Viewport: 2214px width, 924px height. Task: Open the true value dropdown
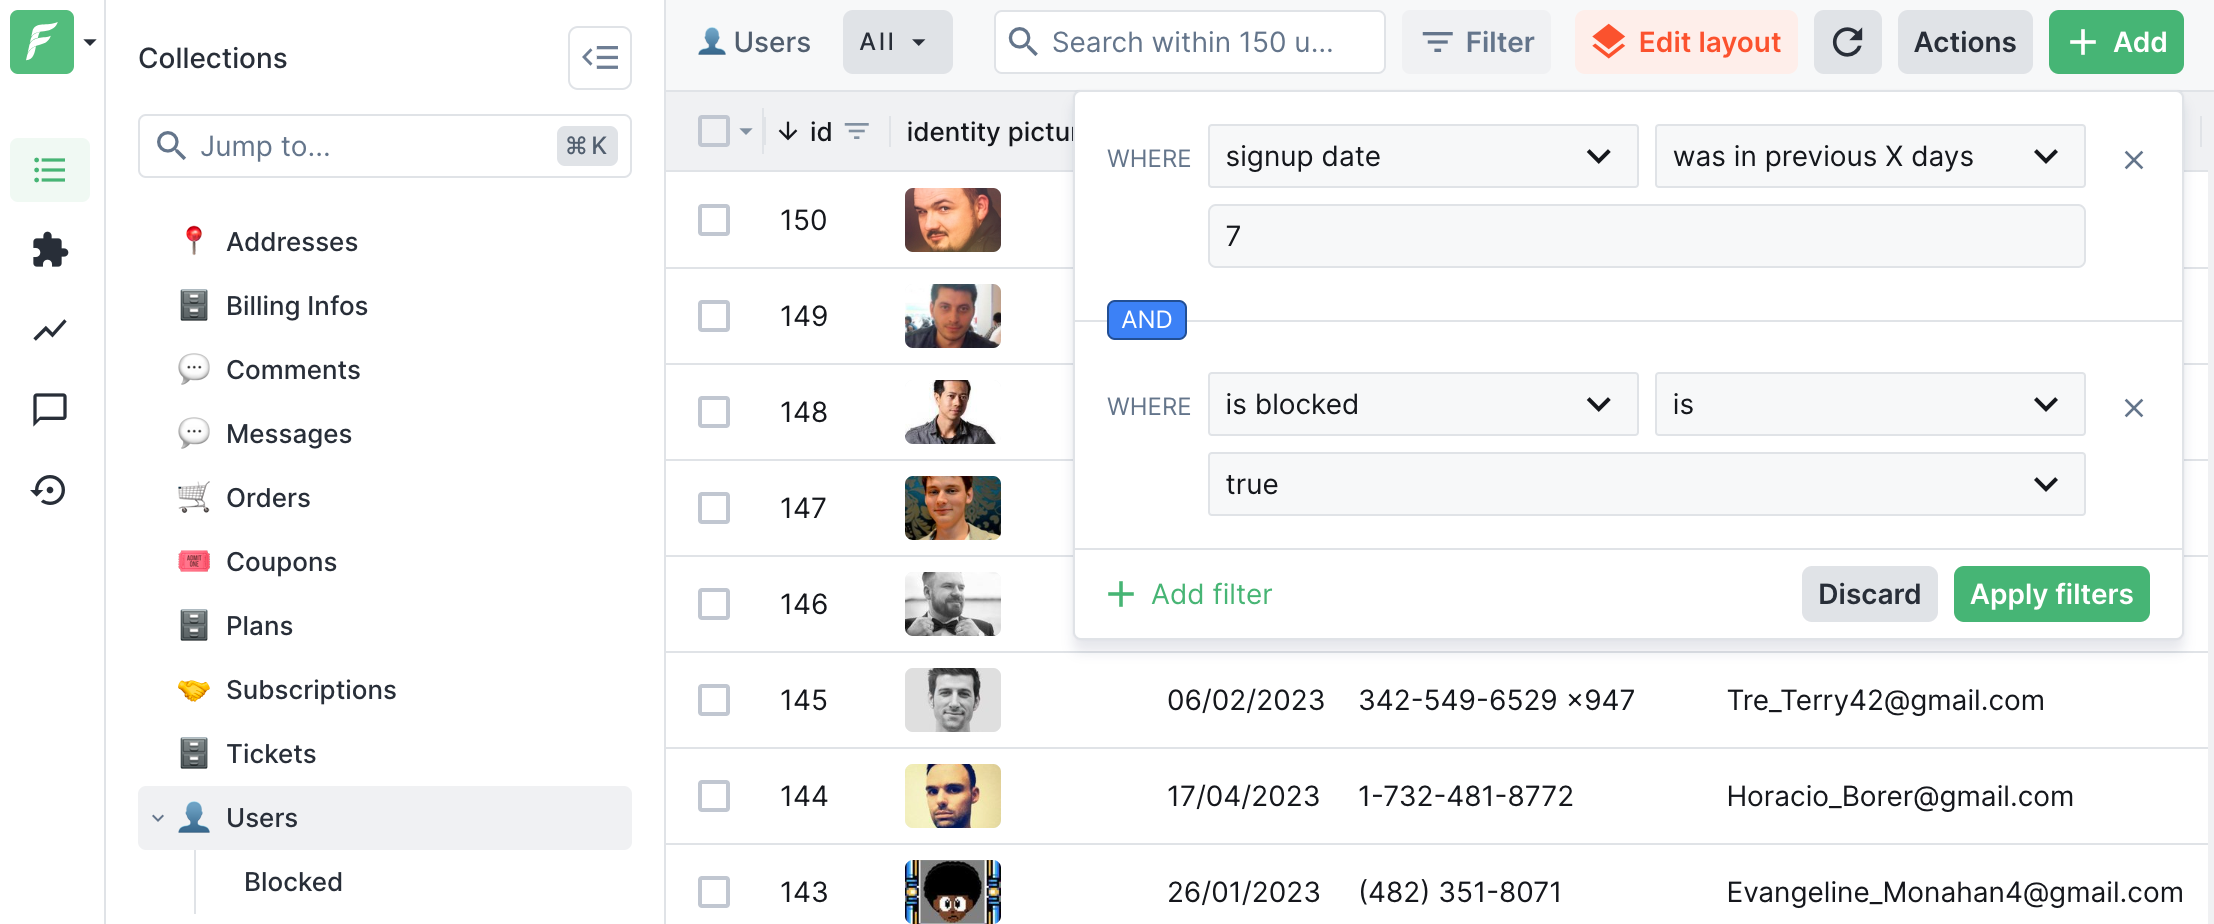coord(1646,484)
